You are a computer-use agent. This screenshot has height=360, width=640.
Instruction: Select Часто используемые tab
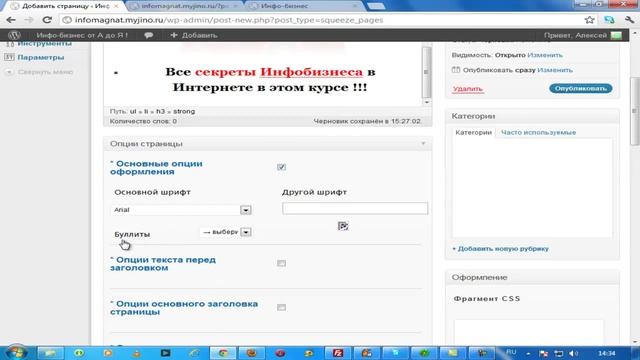[538, 133]
